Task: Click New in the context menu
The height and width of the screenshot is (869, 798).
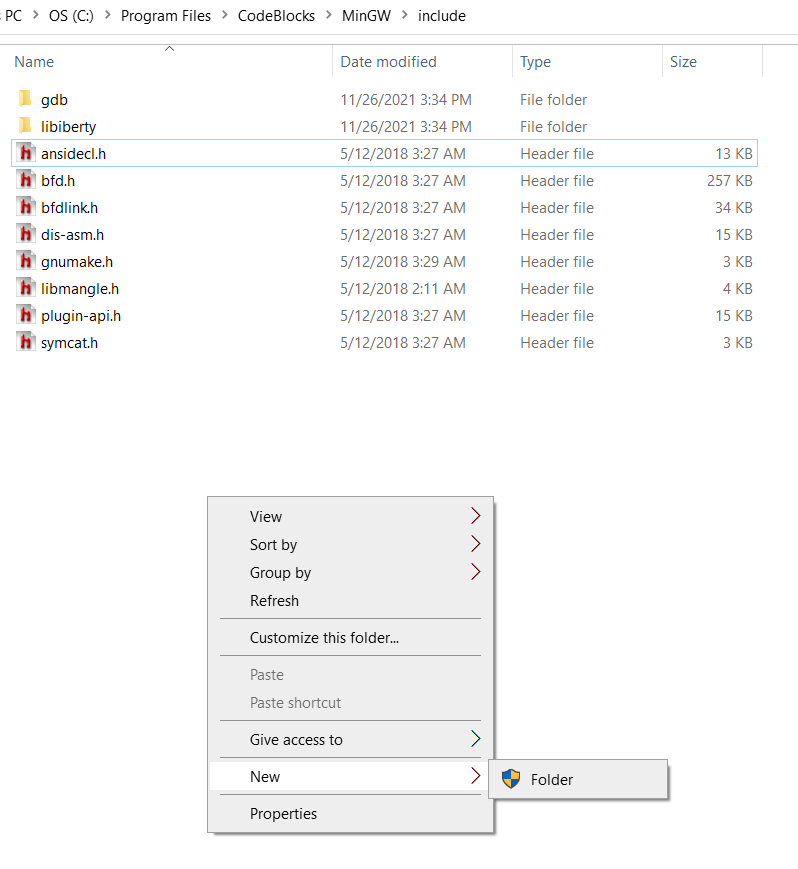Action: point(265,777)
